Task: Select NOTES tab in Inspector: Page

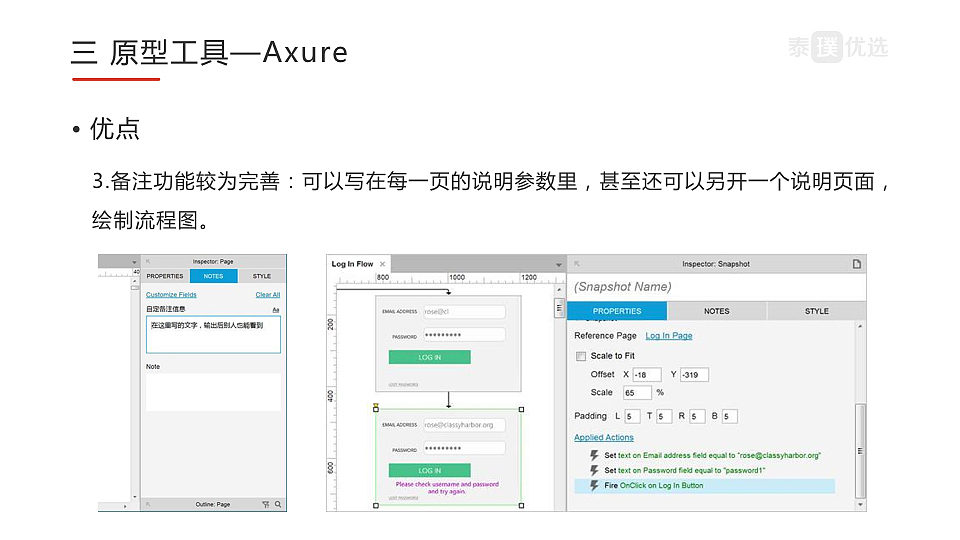Action: (x=214, y=276)
